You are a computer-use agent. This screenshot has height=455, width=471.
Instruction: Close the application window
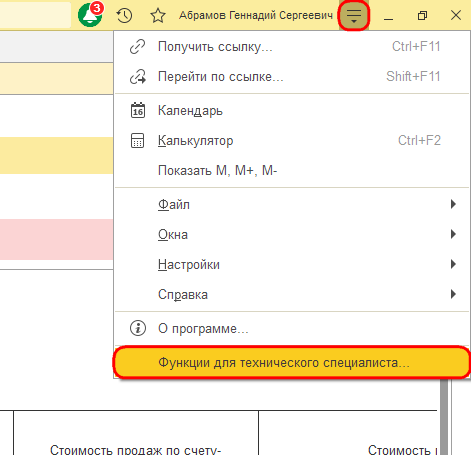(x=456, y=15)
